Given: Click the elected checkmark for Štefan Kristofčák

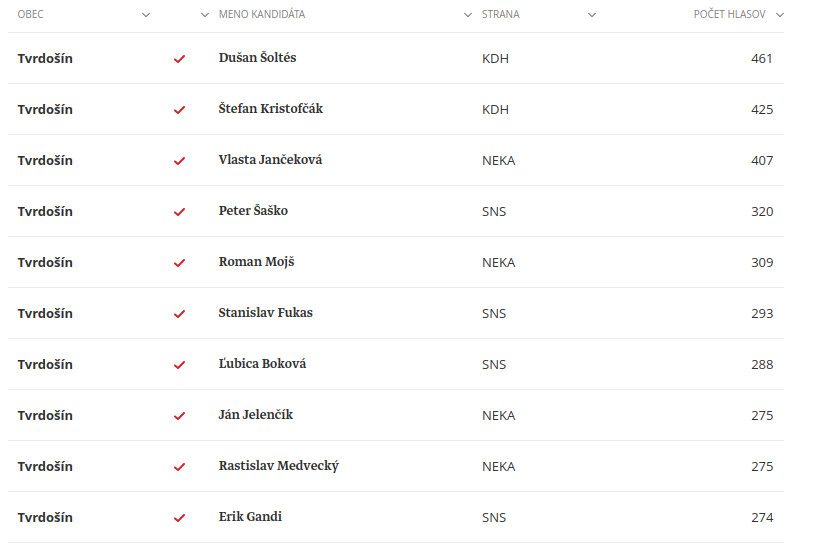Looking at the screenshot, I should tap(180, 110).
